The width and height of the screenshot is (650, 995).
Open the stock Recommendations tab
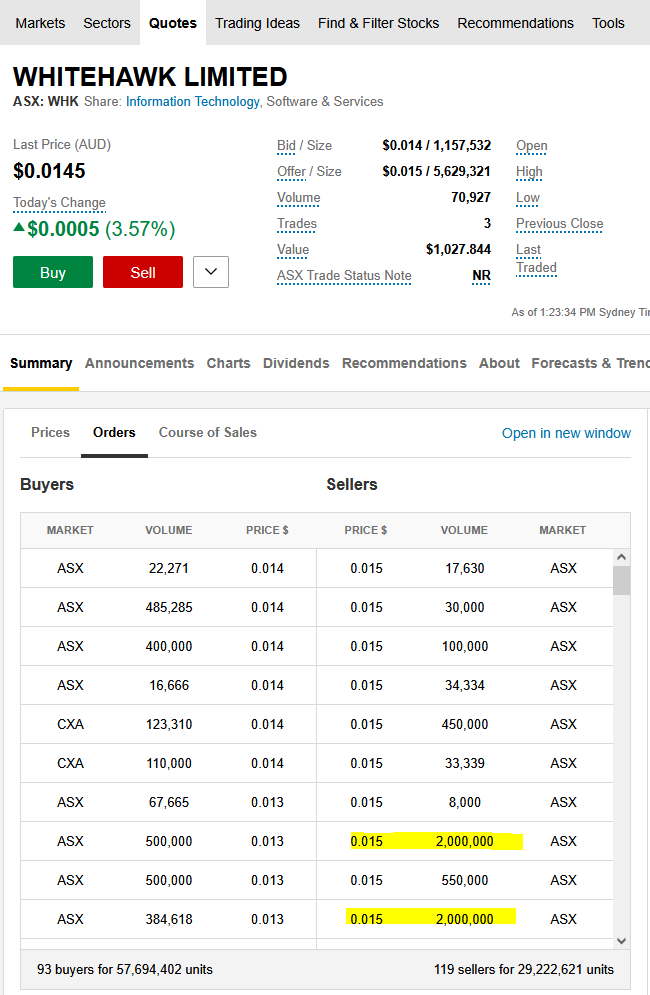404,364
